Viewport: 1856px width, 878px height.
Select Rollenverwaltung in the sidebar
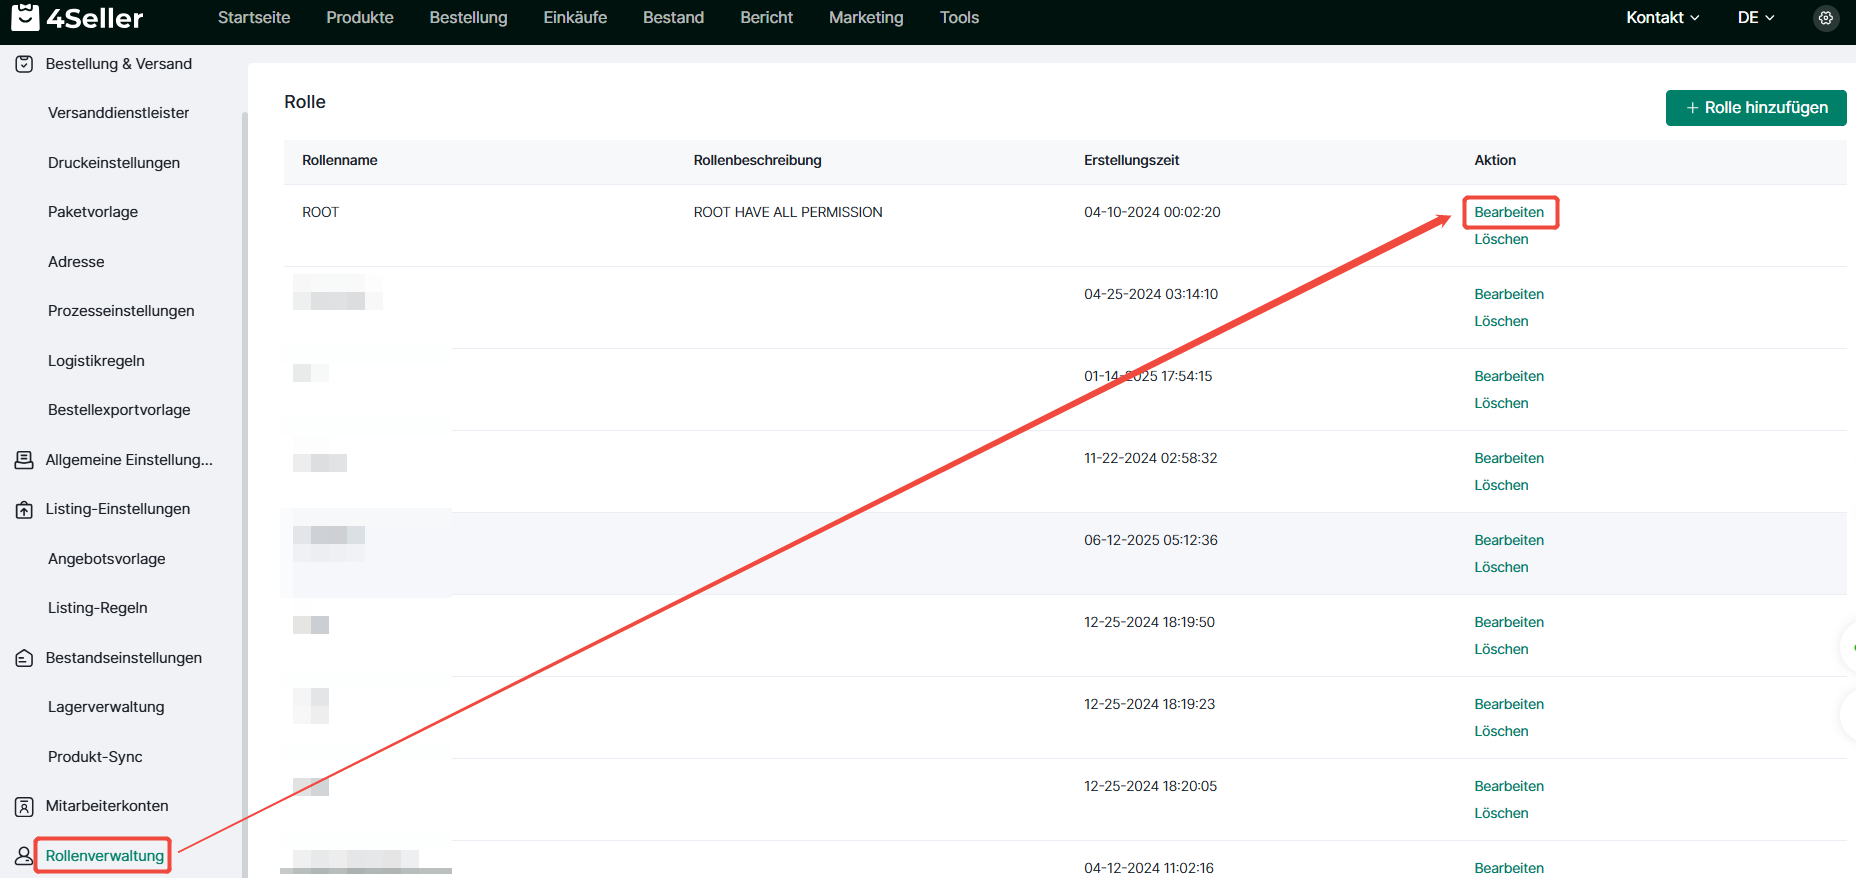[x=105, y=856]
